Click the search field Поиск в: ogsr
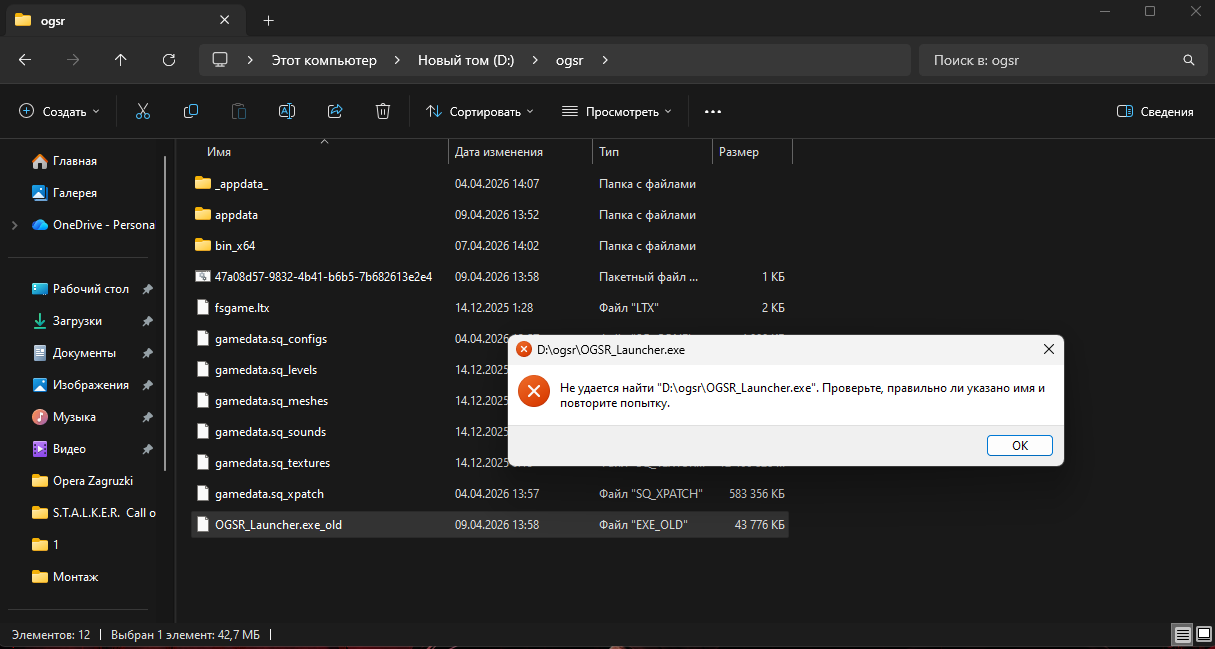The image size is (1215, 649). [x=1050, y=60]
